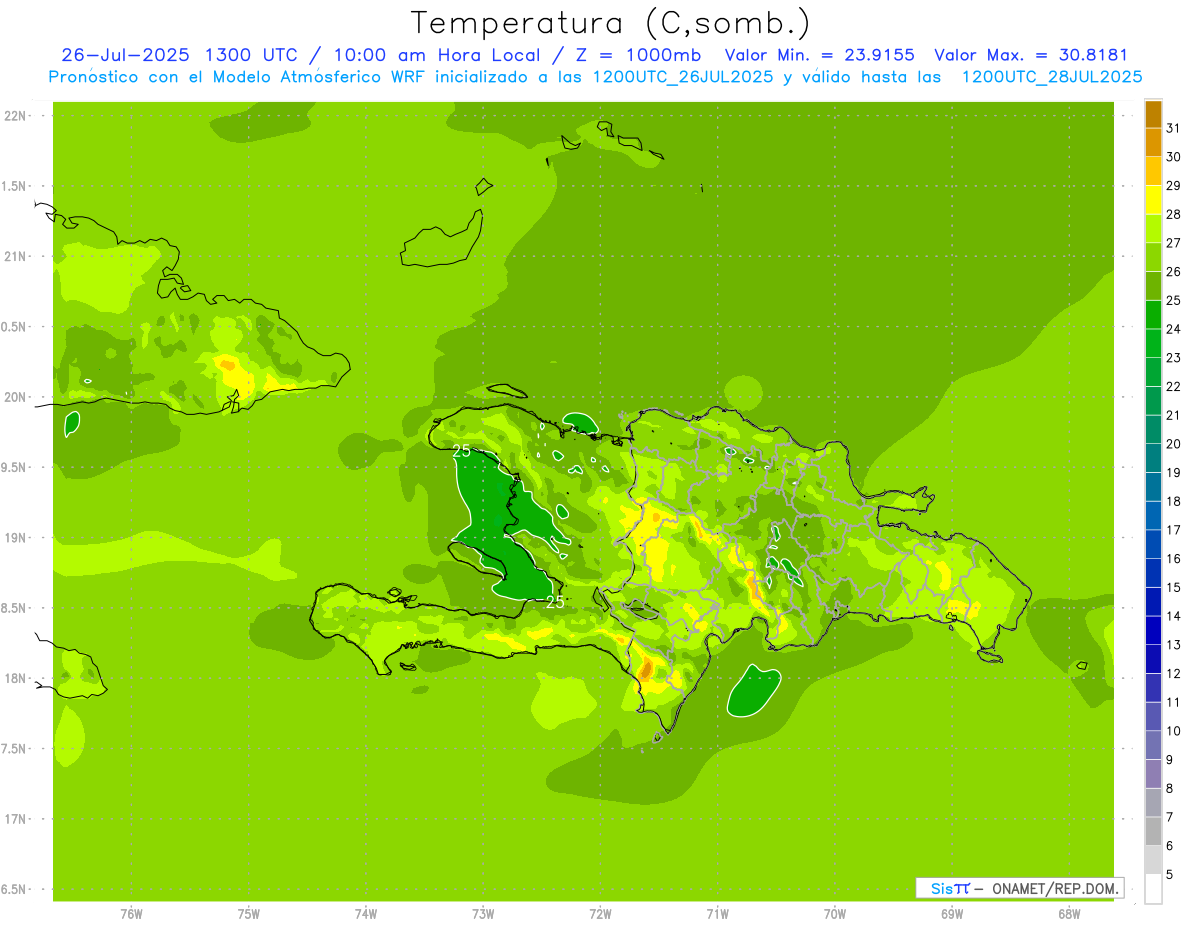The height and width of the screenshot is (927, 1200).
Task: Click the "ONAMET/REP.DOM." credit label
Action: coord(1055,888)
